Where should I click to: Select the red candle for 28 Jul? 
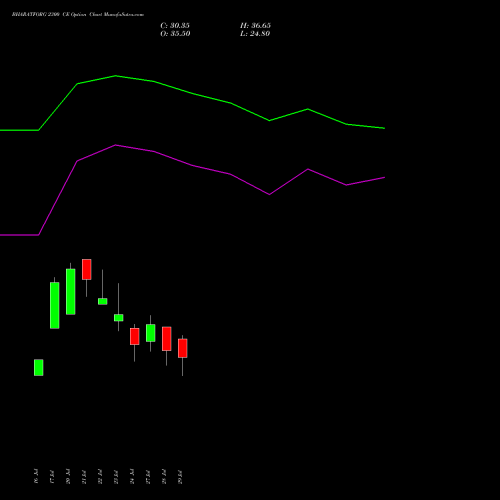coord(167,339)
